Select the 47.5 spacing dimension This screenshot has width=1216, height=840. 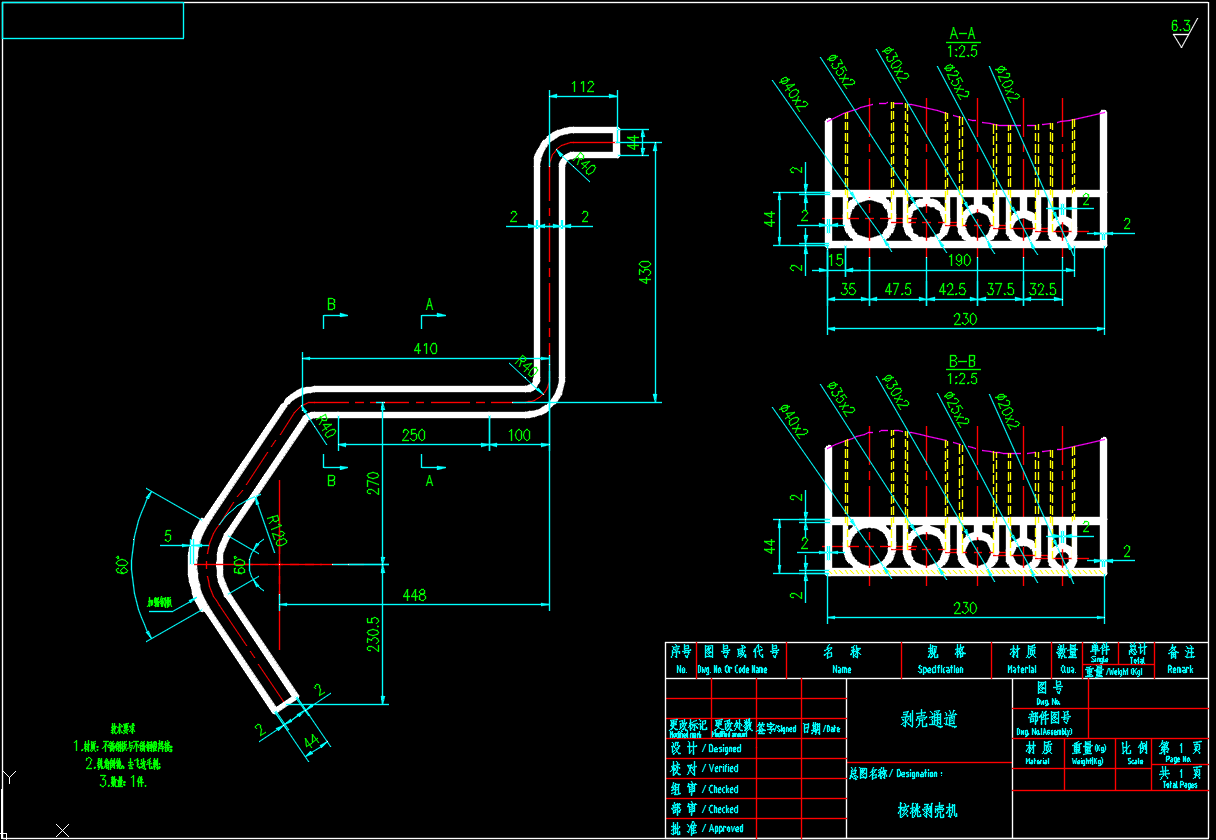pyautogui.click(x=898, y=289)
